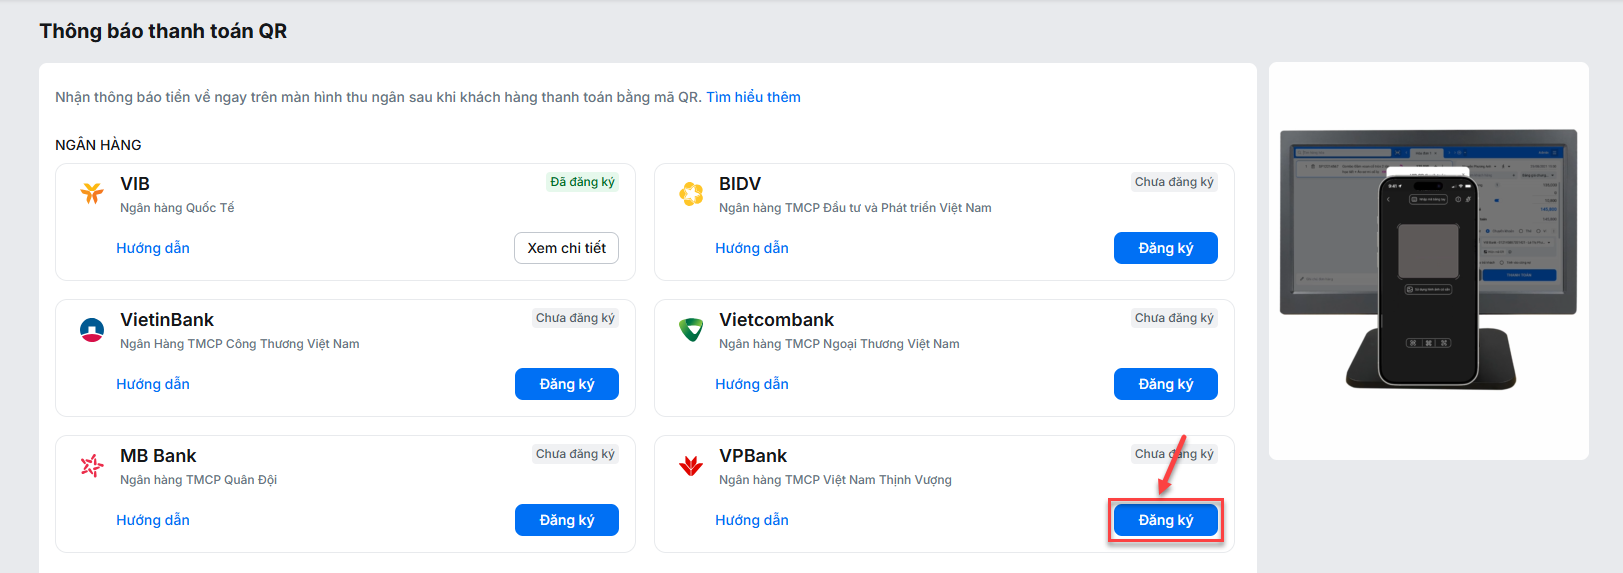
Task: Open the Tìm hiểu thêm link
Action: click(753, 97)
